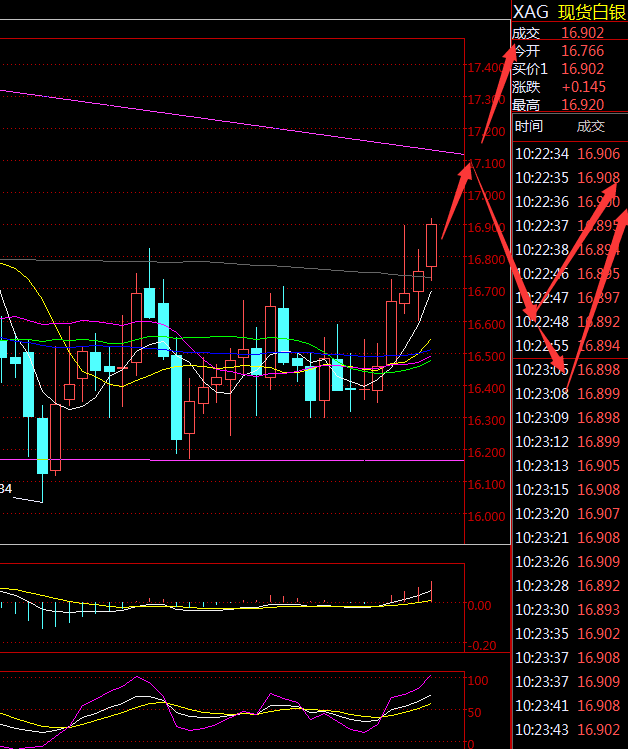Viewport: 628px width, 749px height.
Task: Click the 10:22:35 time entry
Action: click(x=542, y=178)
